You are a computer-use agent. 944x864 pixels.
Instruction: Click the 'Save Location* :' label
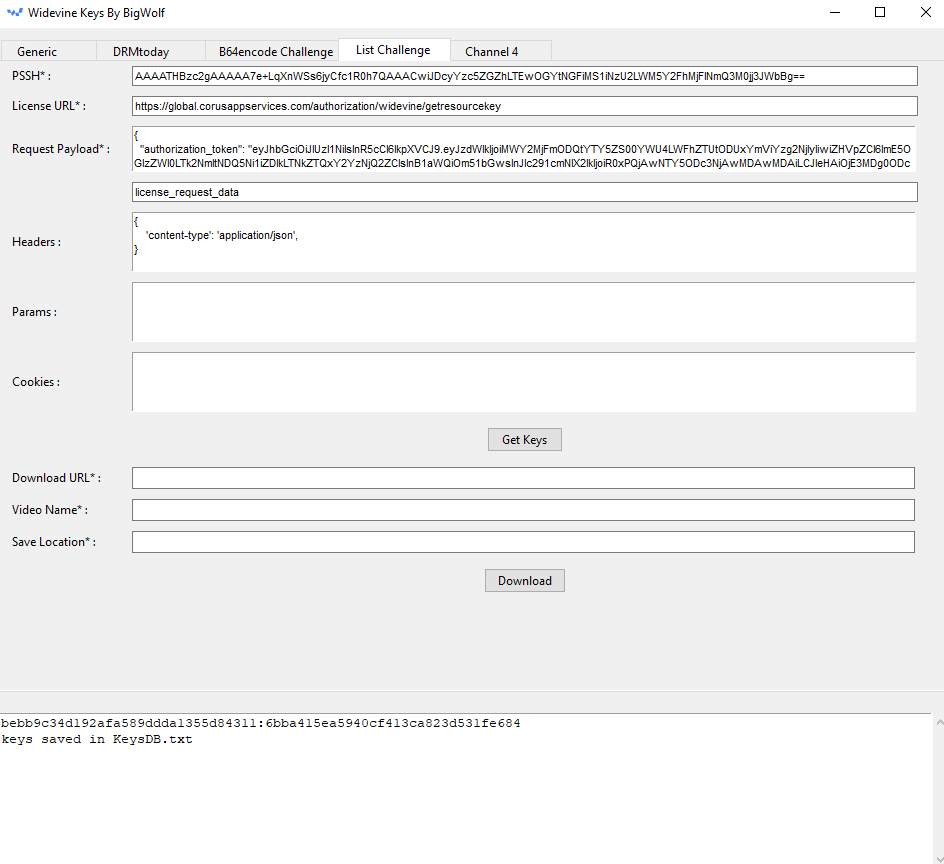click(54, 542)
